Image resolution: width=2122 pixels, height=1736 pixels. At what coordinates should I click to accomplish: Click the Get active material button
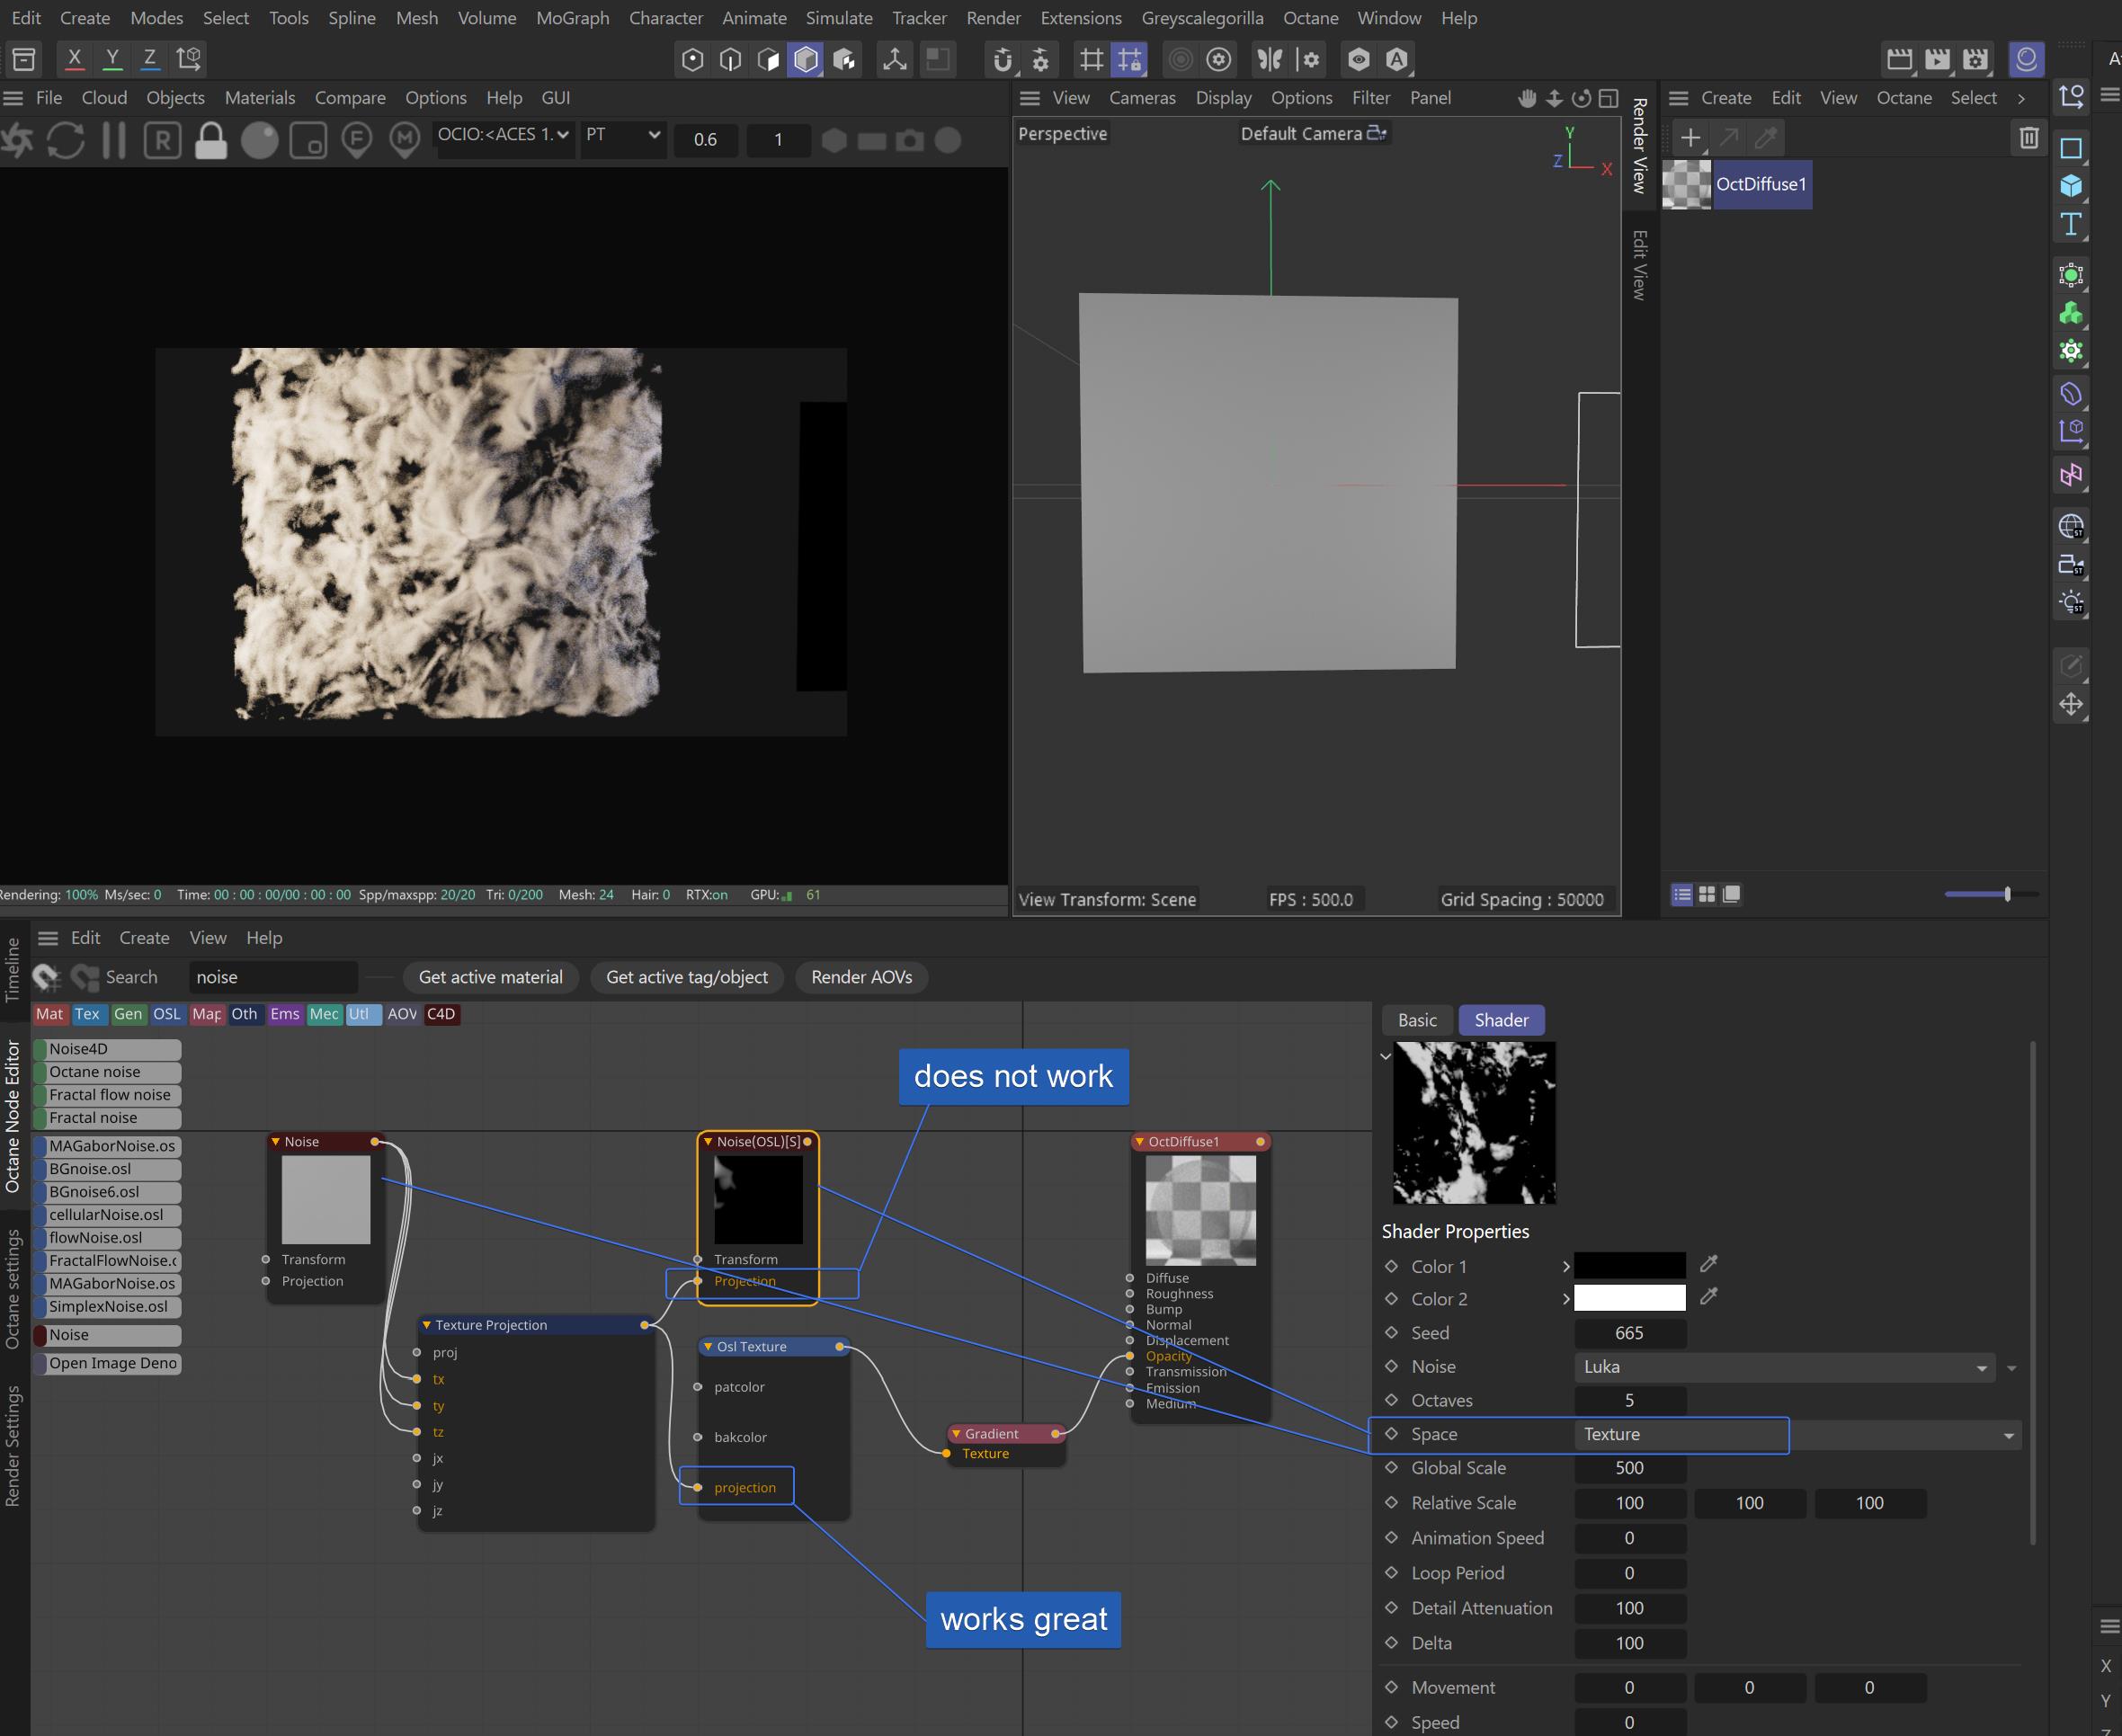point(490,977)
